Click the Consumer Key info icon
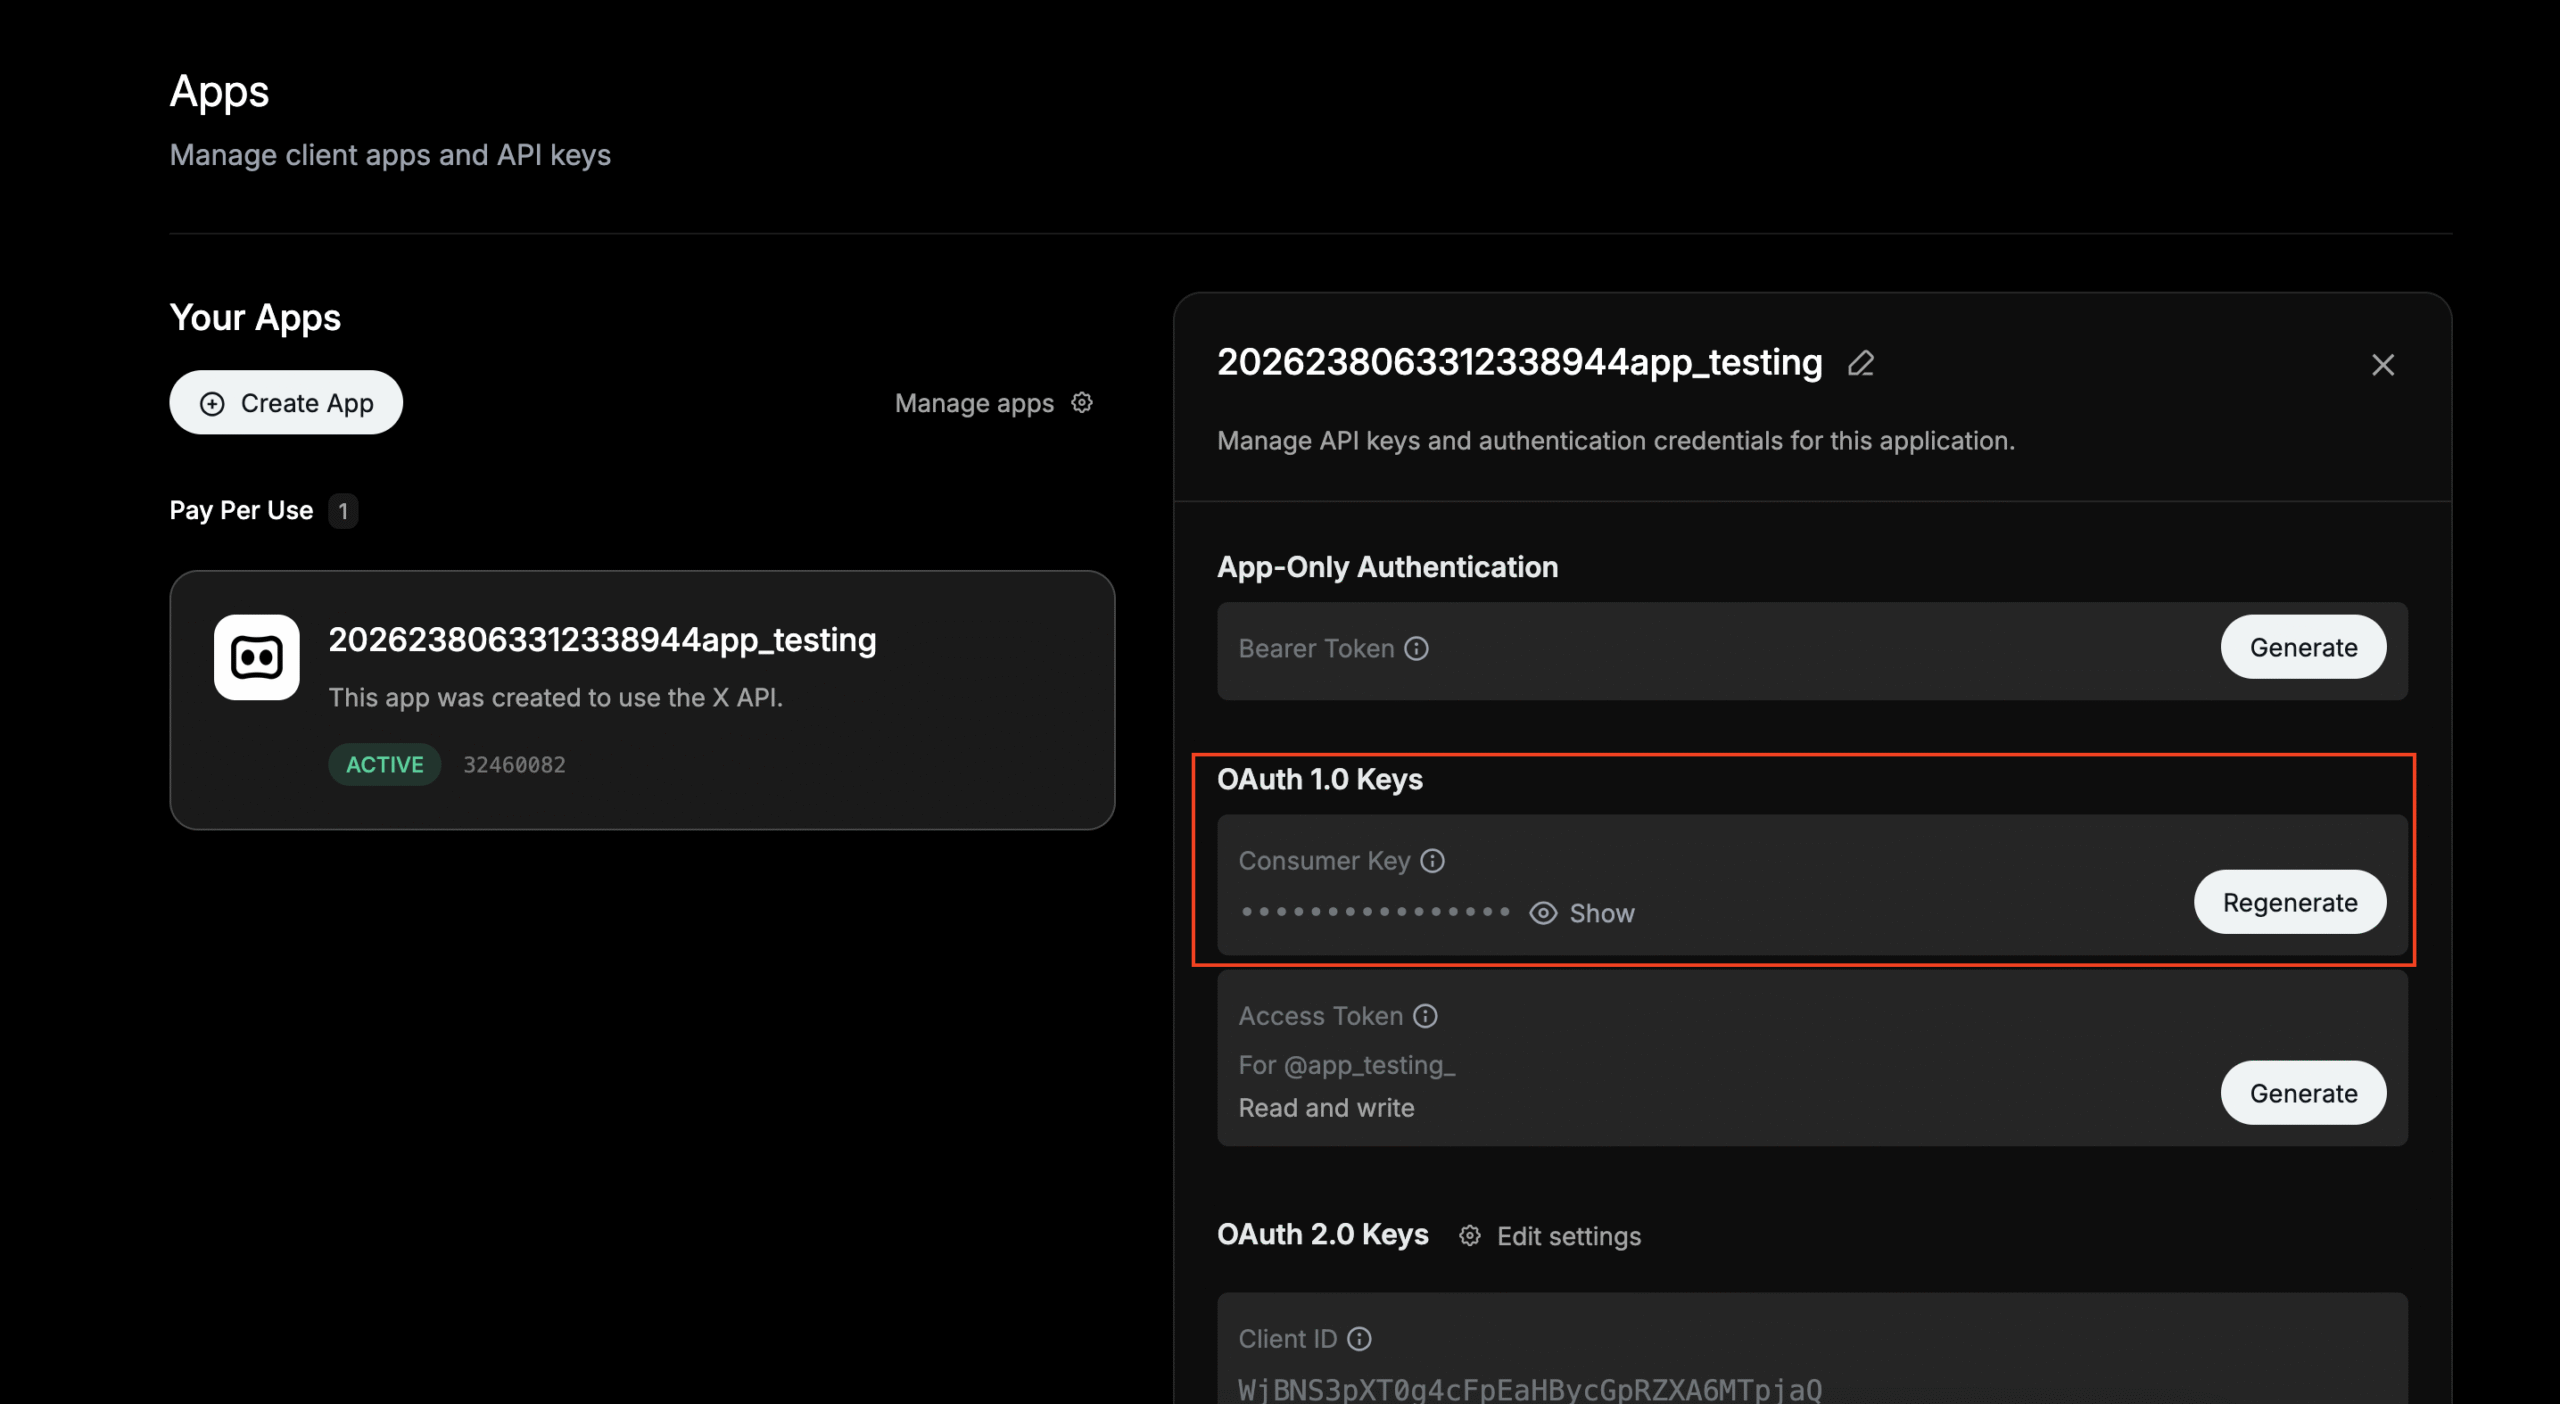This screenshot has width=2560, height=1404. (1432, 861)
